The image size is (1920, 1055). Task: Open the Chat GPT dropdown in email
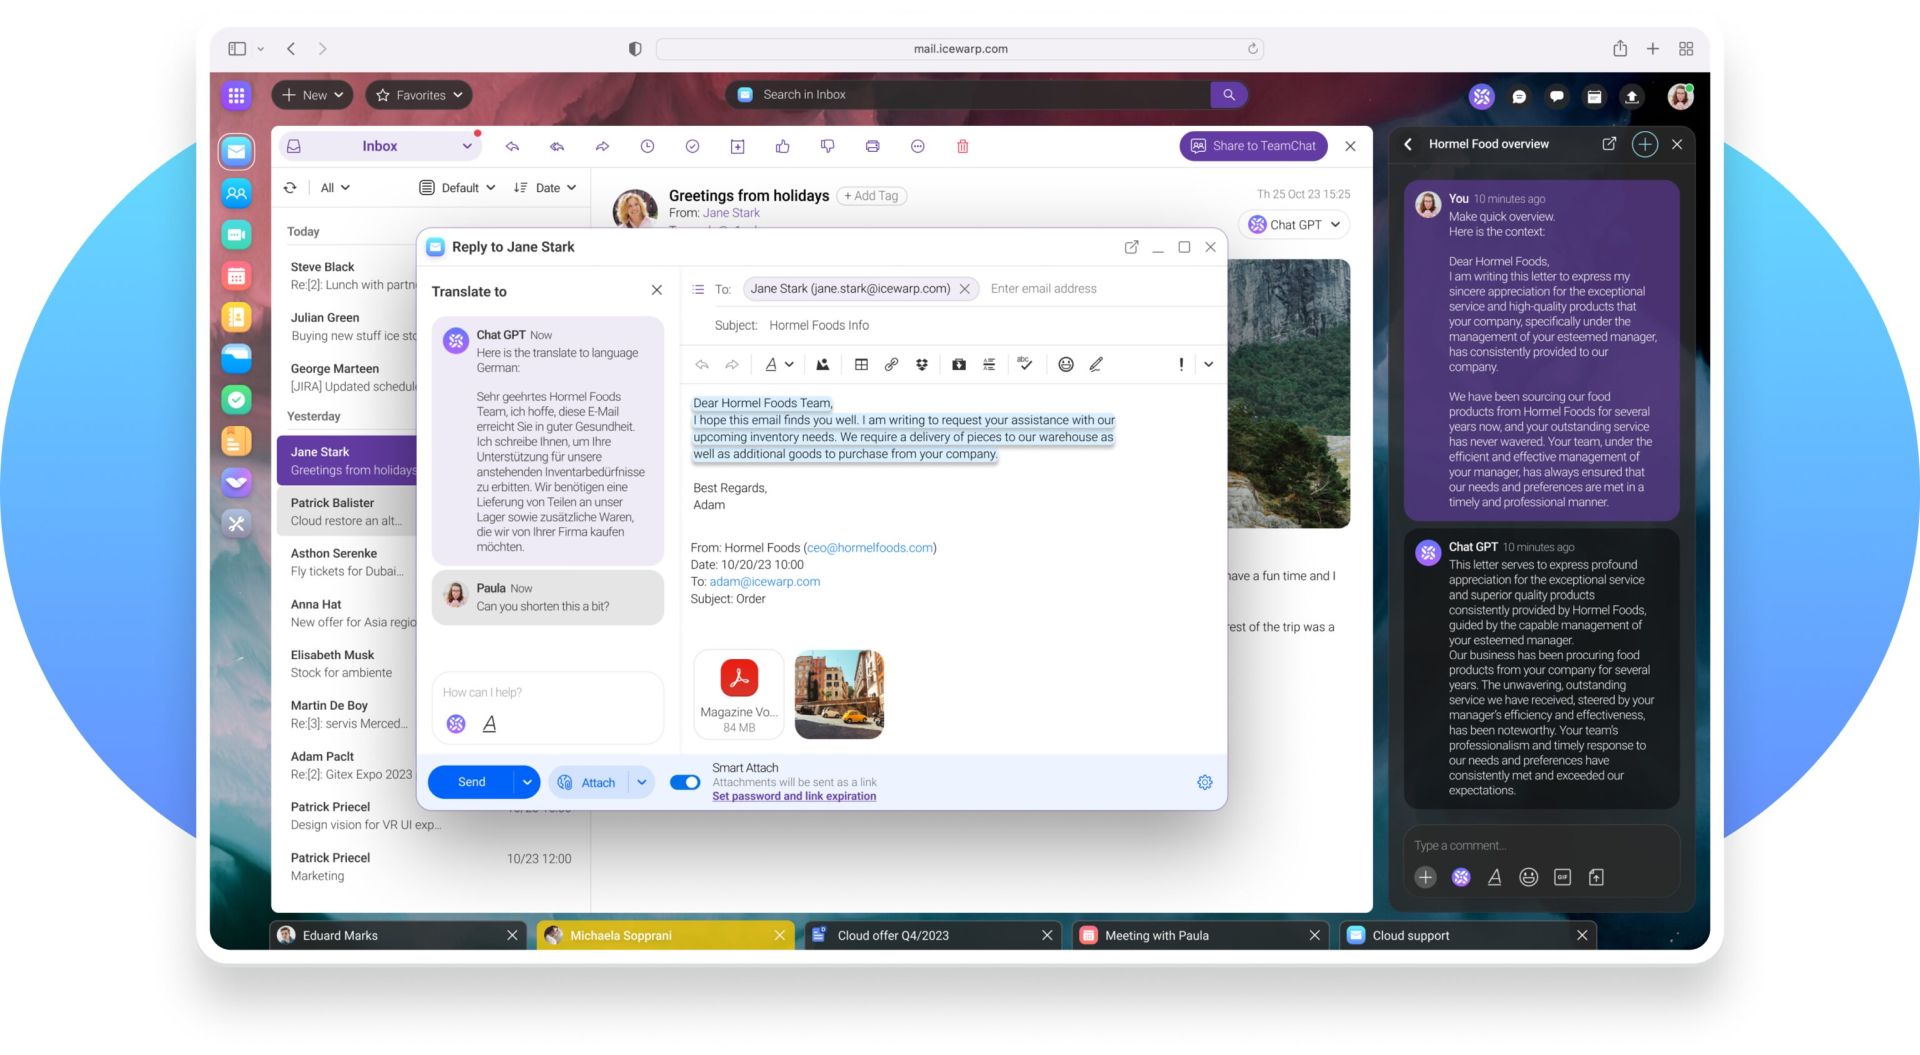[x=1295, y=225]
